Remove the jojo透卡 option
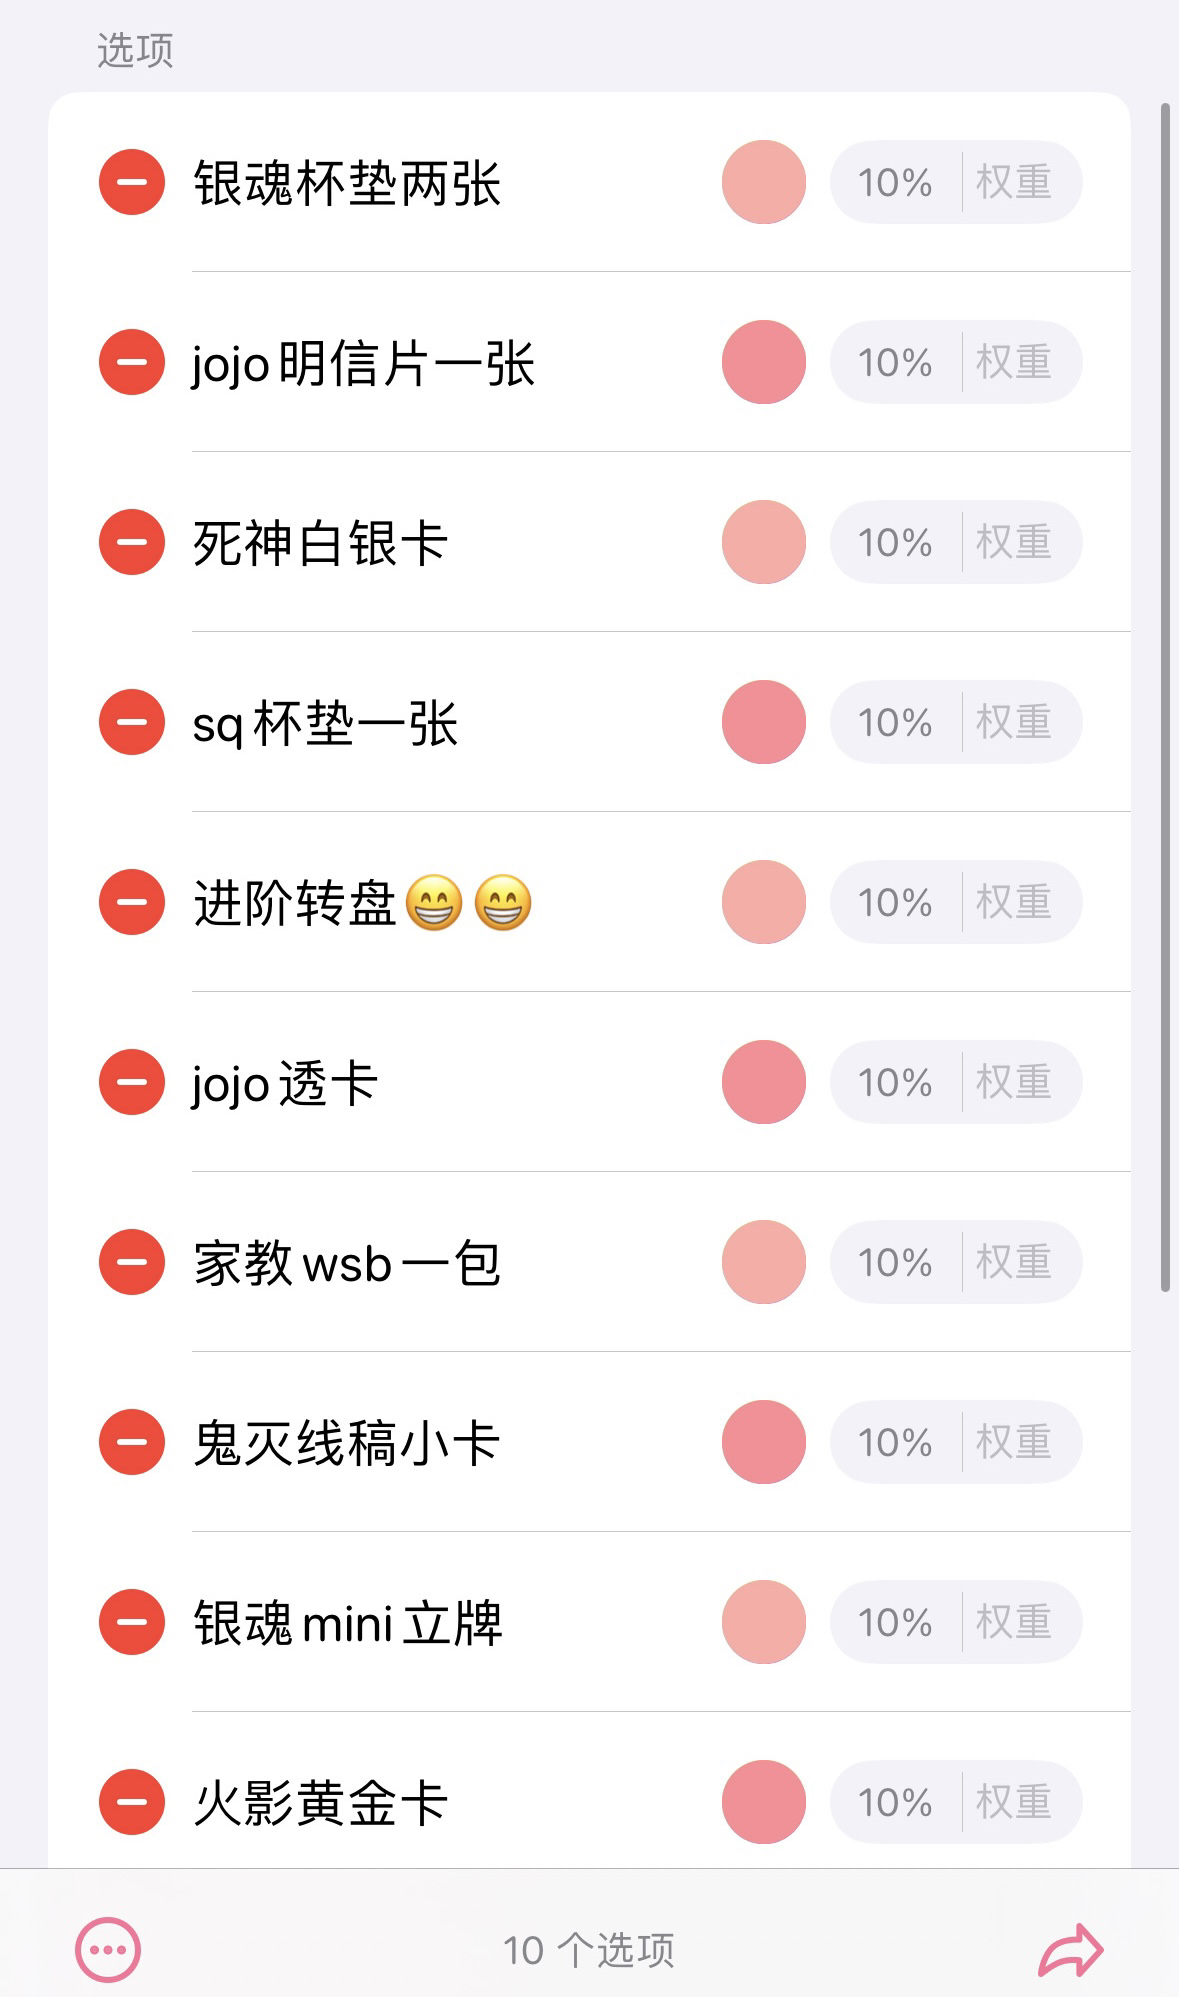Viewport: 1179px width, 1997px height. click(132, 1082)
